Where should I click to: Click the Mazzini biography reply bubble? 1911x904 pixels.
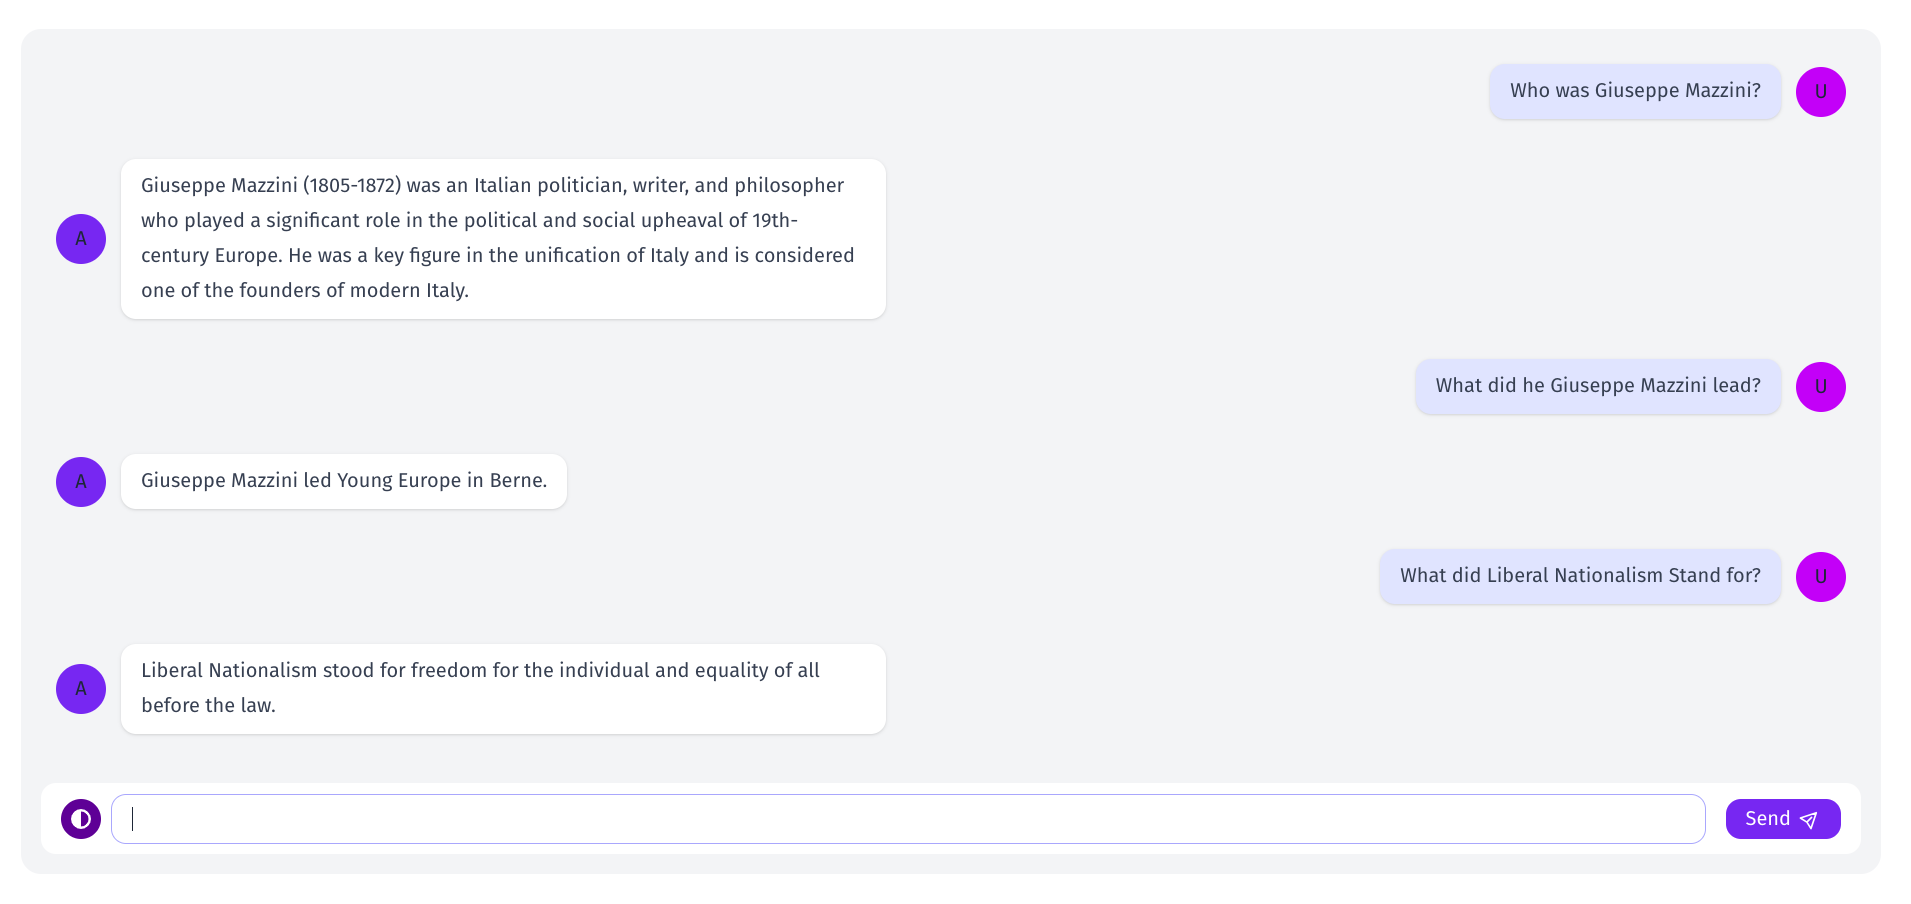[502, 238]
